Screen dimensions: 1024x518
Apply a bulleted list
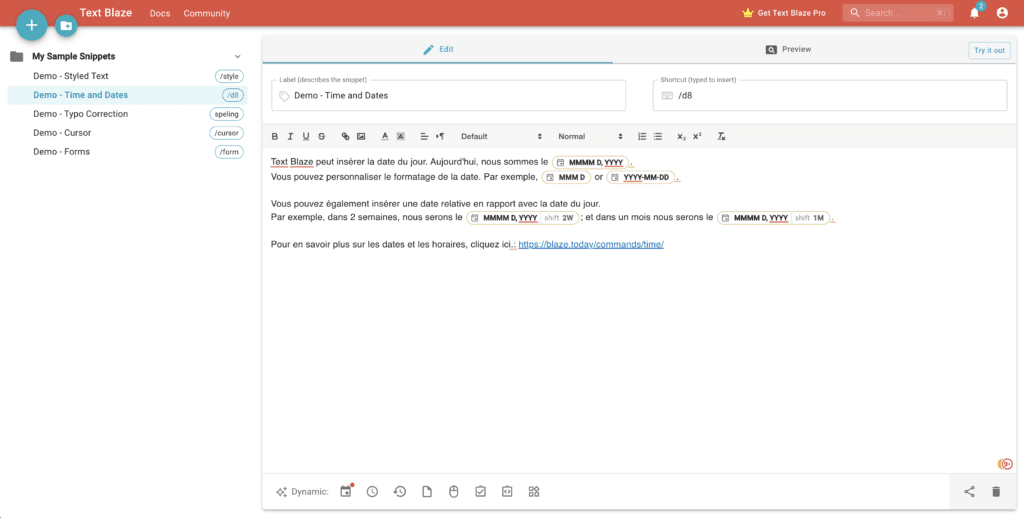(x=658, y=137)
